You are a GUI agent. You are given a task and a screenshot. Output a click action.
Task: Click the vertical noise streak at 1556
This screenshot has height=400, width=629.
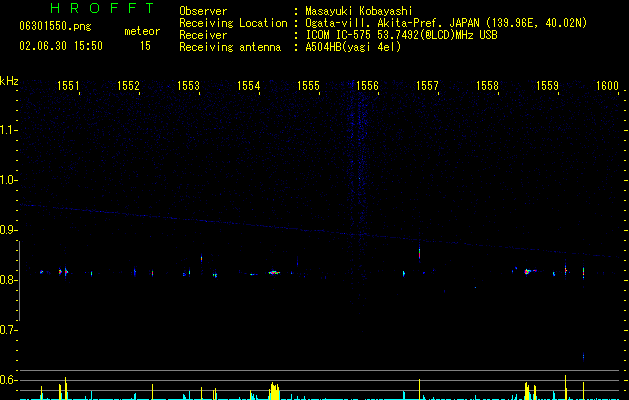(361, 201)
